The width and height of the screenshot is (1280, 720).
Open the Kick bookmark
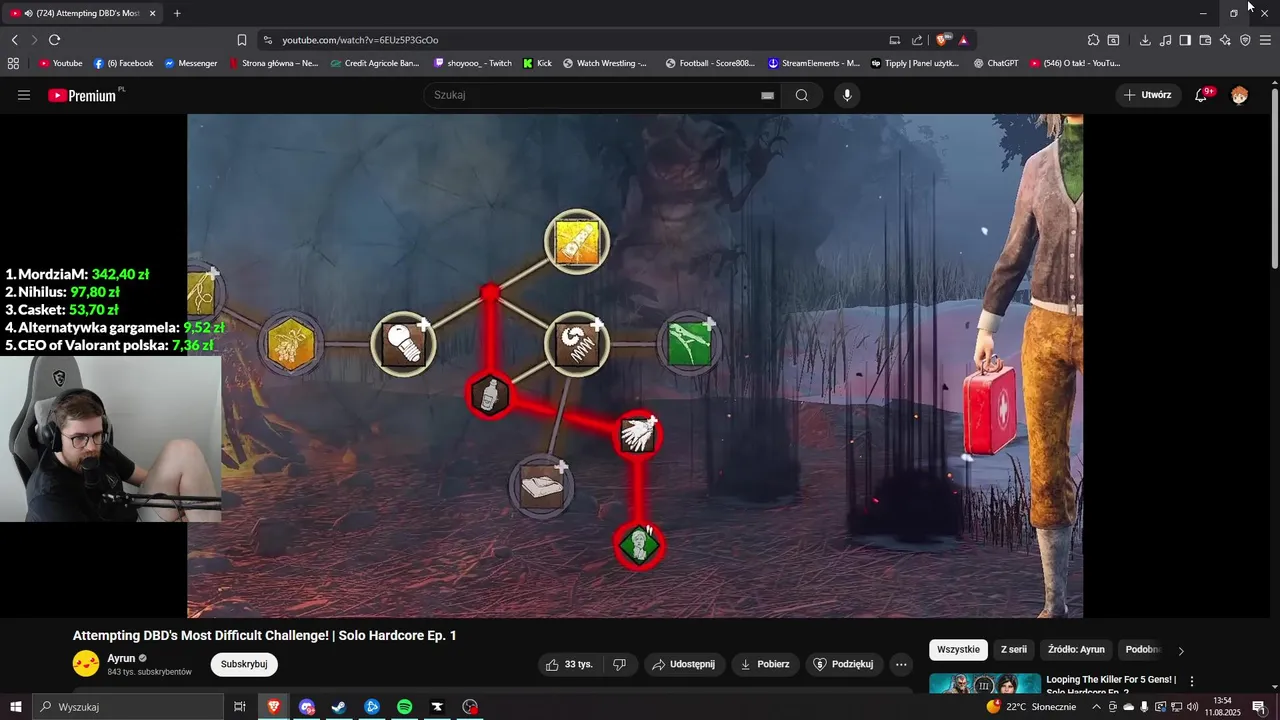(537, 63)
